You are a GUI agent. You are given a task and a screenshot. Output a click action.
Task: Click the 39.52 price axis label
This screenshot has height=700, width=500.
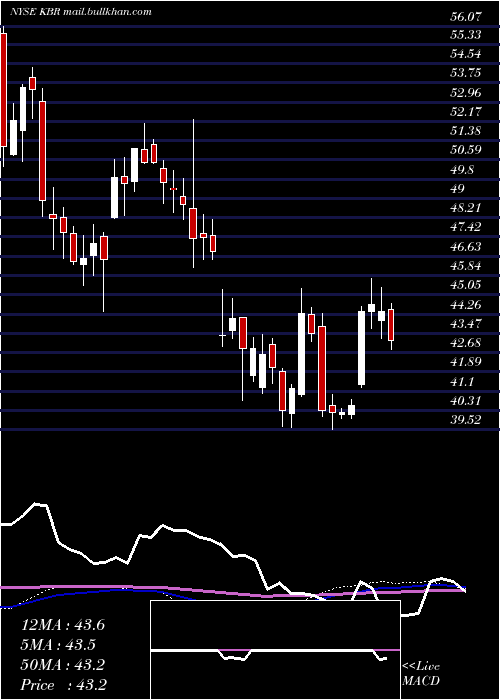[466, 420]
